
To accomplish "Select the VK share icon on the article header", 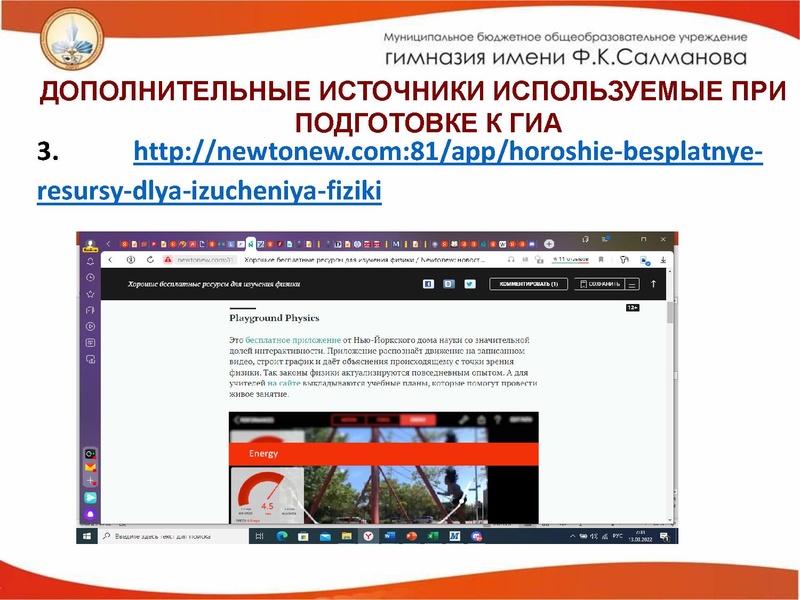I will 448,285.
